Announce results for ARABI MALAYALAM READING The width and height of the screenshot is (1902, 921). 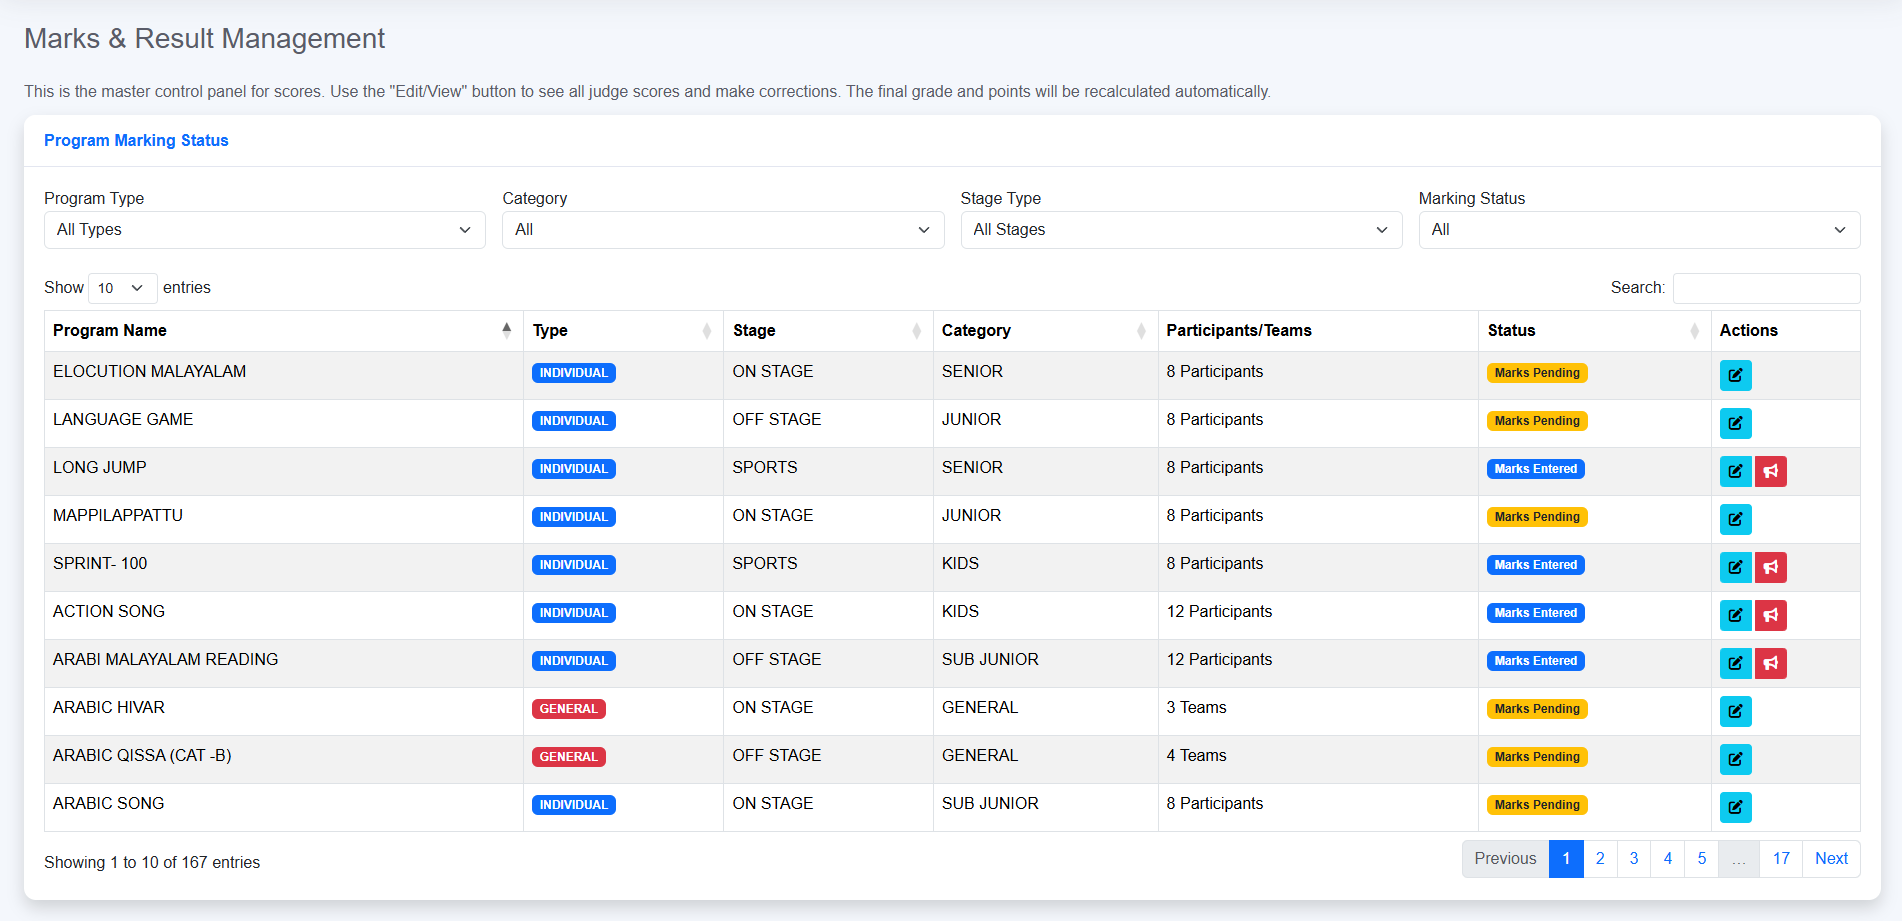pos(1770,663)
